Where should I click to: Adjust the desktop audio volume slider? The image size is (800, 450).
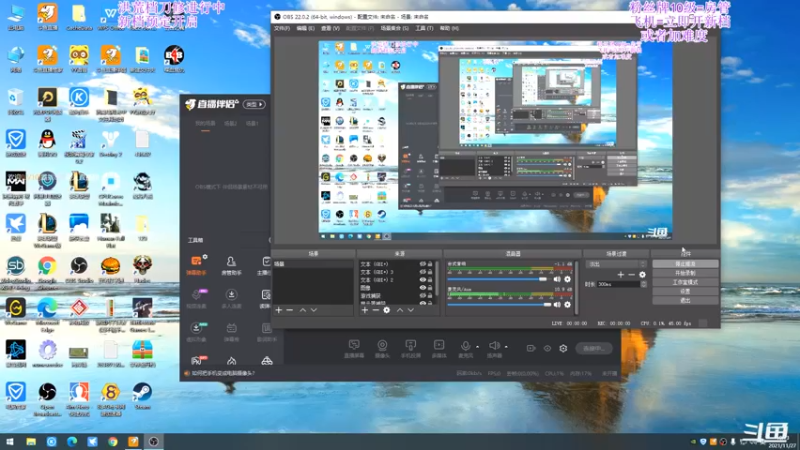pyautogui.click(x=497, y=279)
